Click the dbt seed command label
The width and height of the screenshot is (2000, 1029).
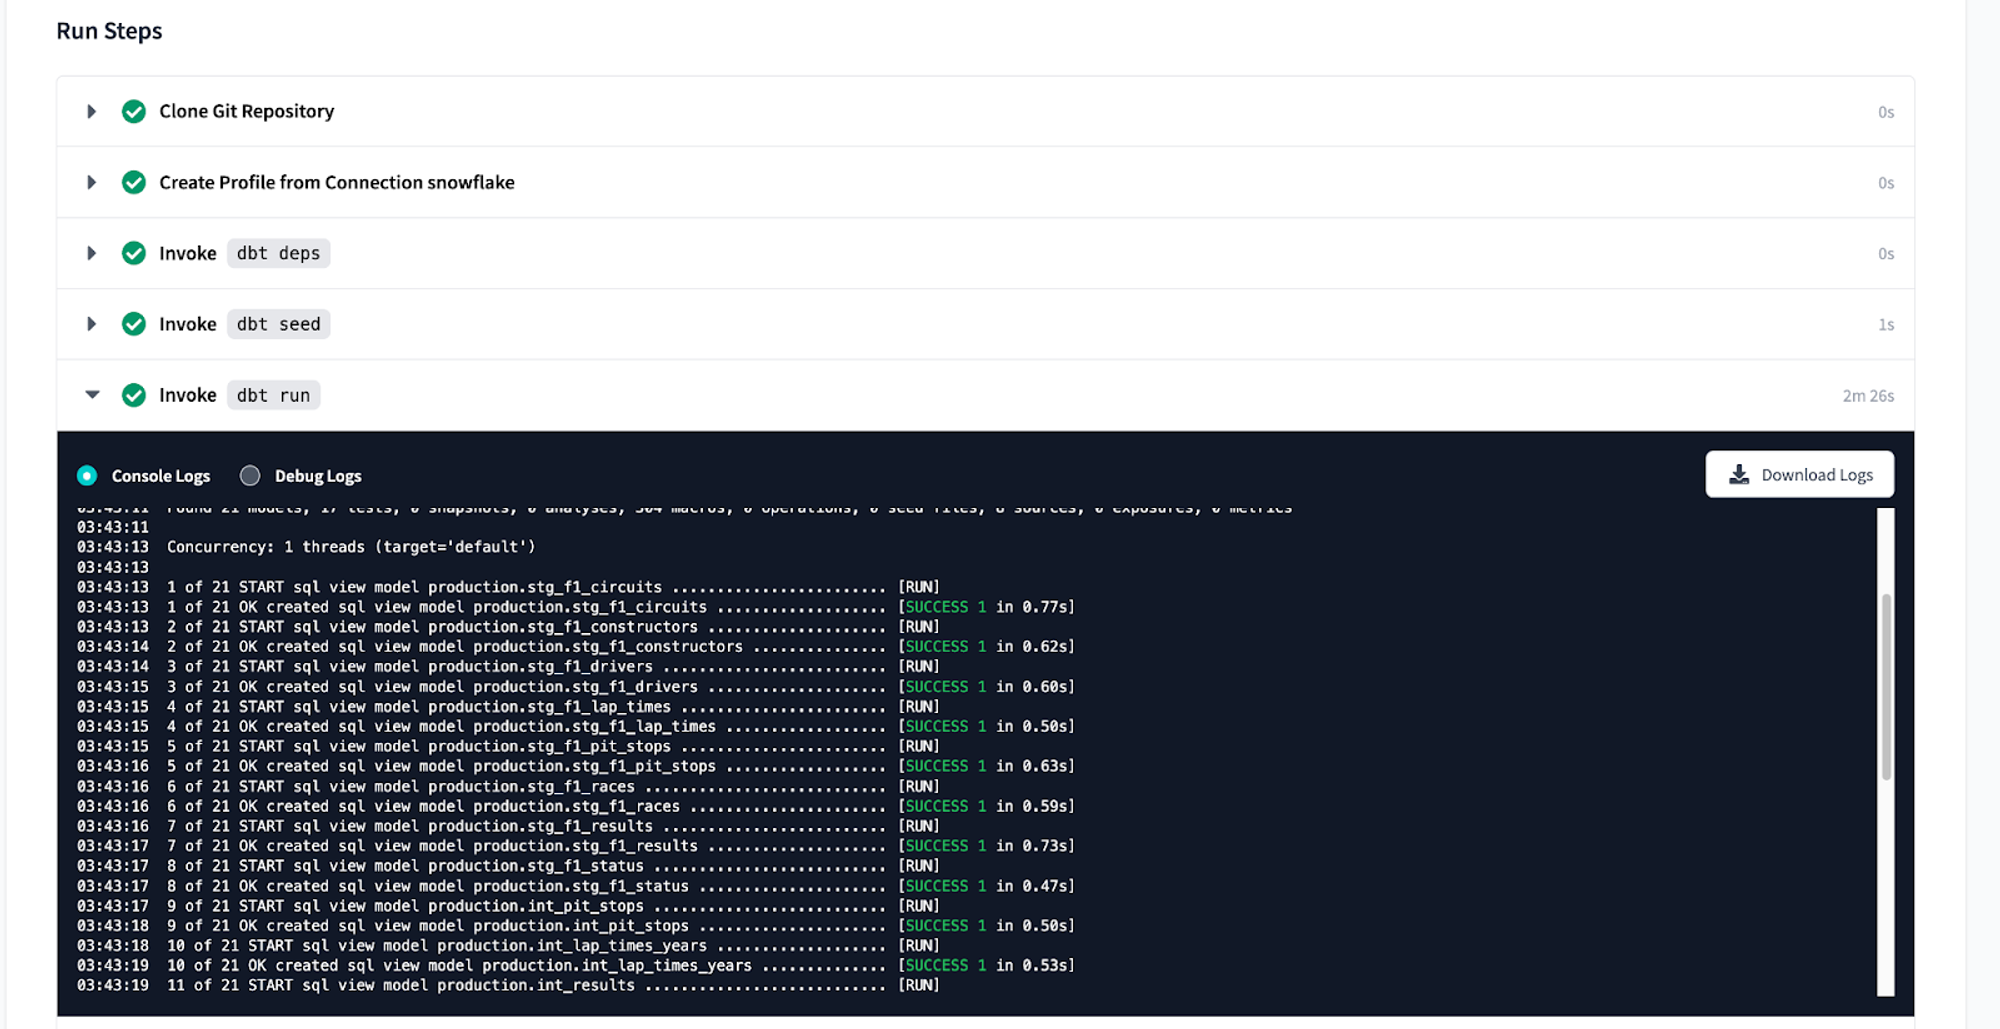[x=278, y=324]
